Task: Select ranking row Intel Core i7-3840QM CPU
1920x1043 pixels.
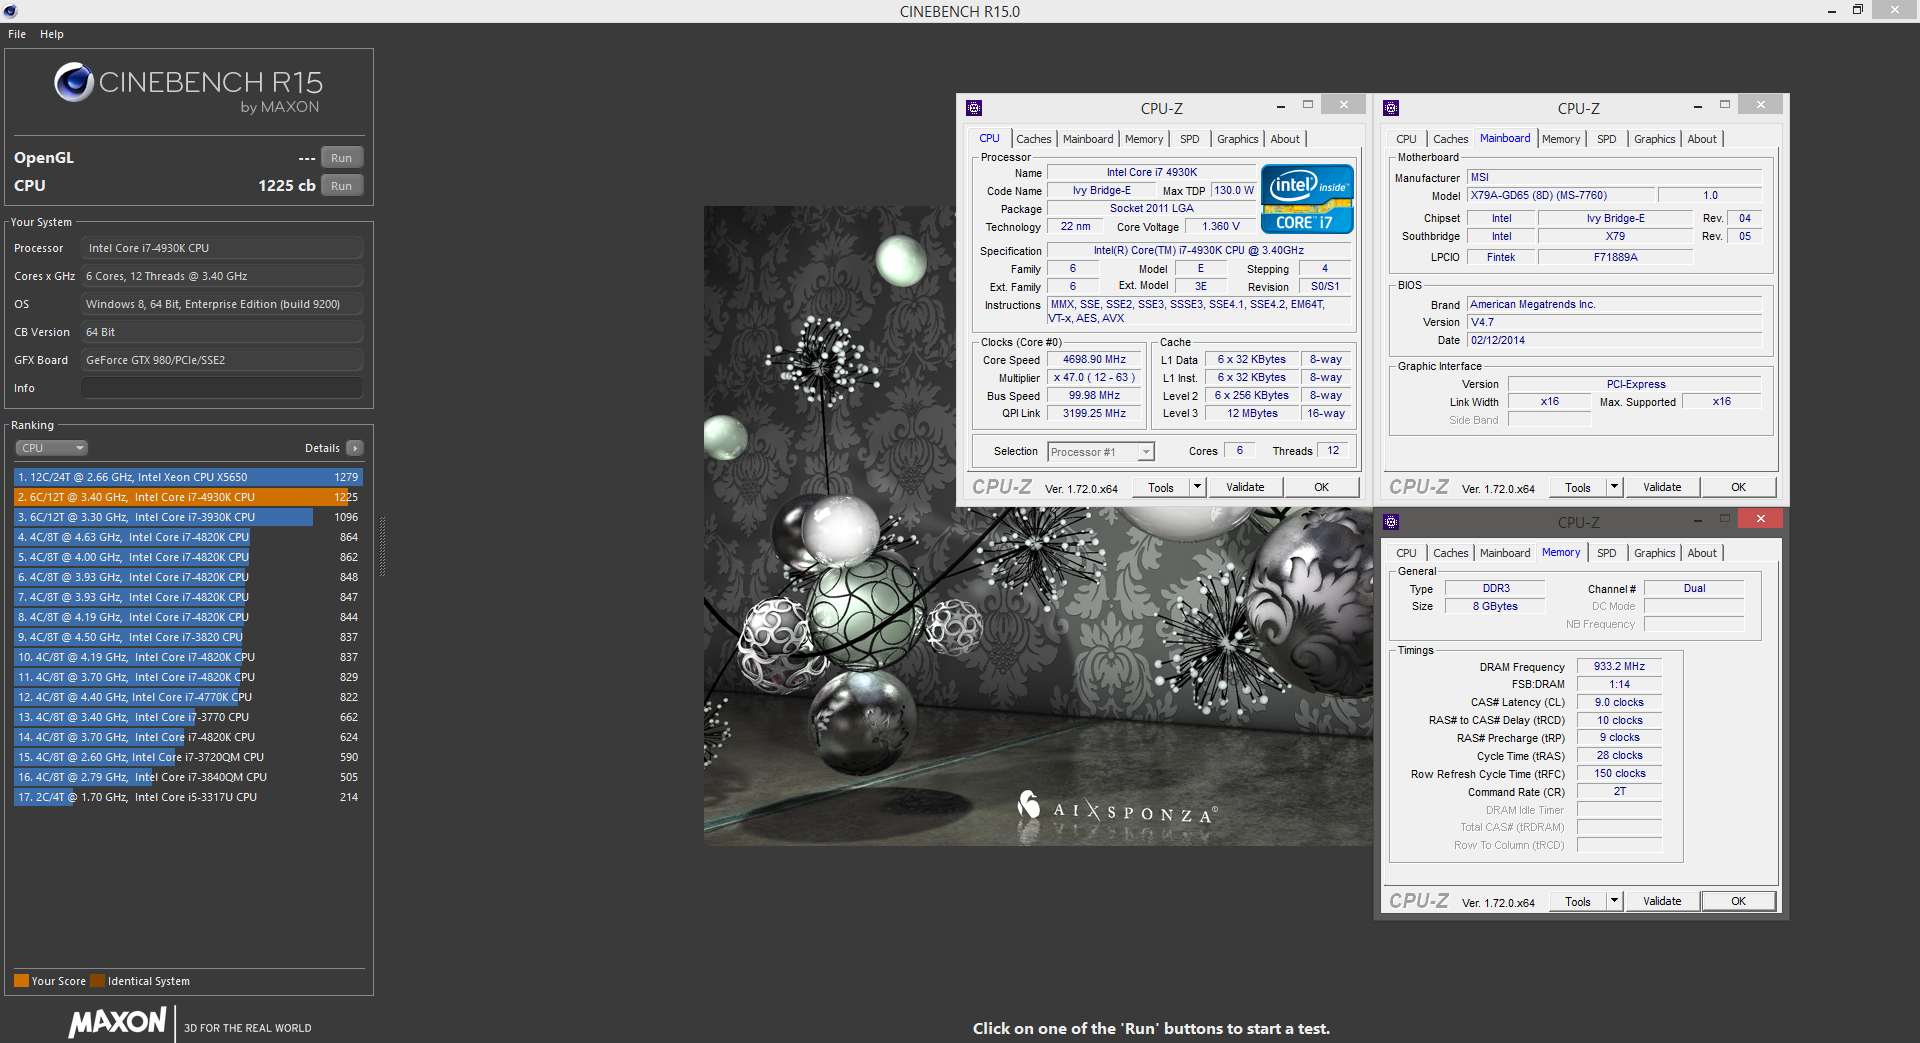Action: pos(188,777)
